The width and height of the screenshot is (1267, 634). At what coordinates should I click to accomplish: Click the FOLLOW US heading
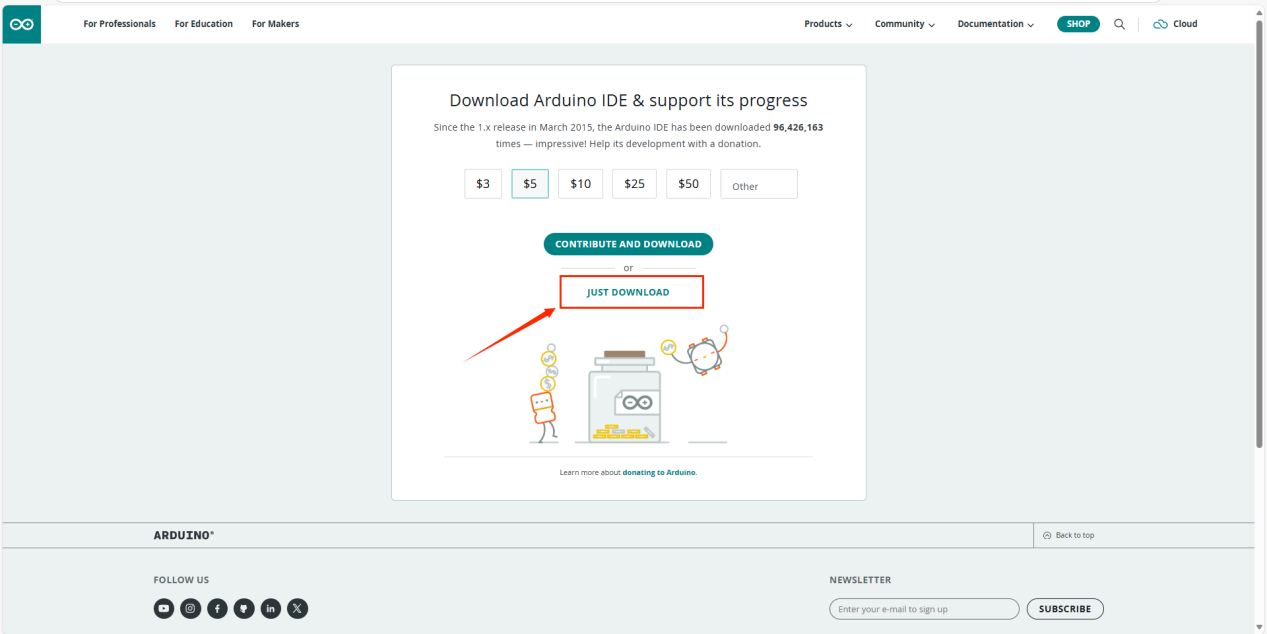181,580
